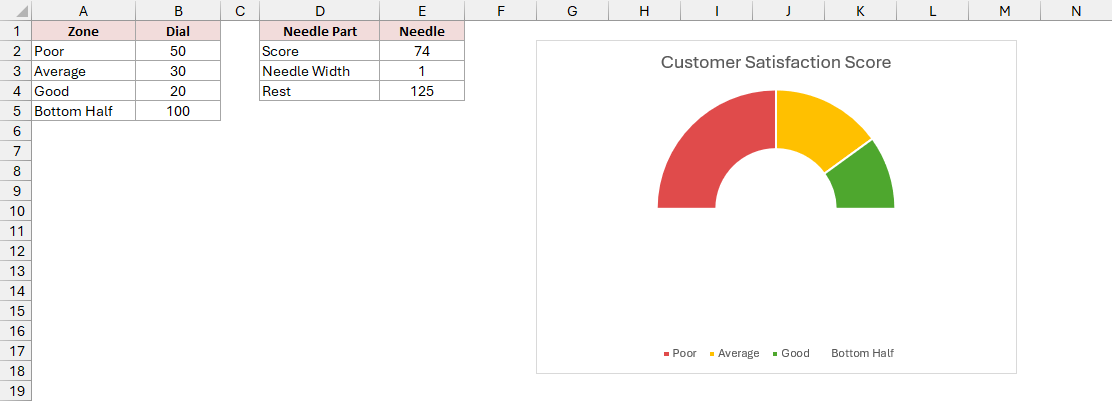This screenshot has width=1112, height=401.
Task: Select column N header
Action: pos(1076,11)
